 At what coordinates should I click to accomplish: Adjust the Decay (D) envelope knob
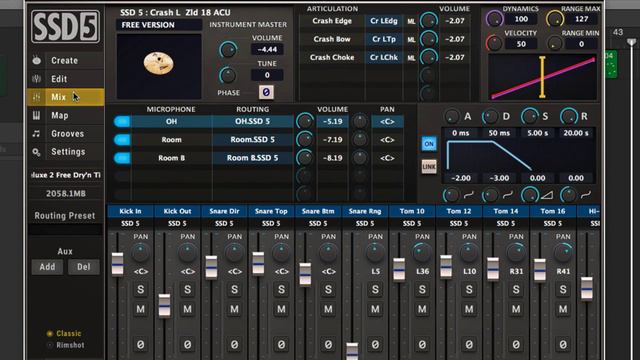pos(490,117)
